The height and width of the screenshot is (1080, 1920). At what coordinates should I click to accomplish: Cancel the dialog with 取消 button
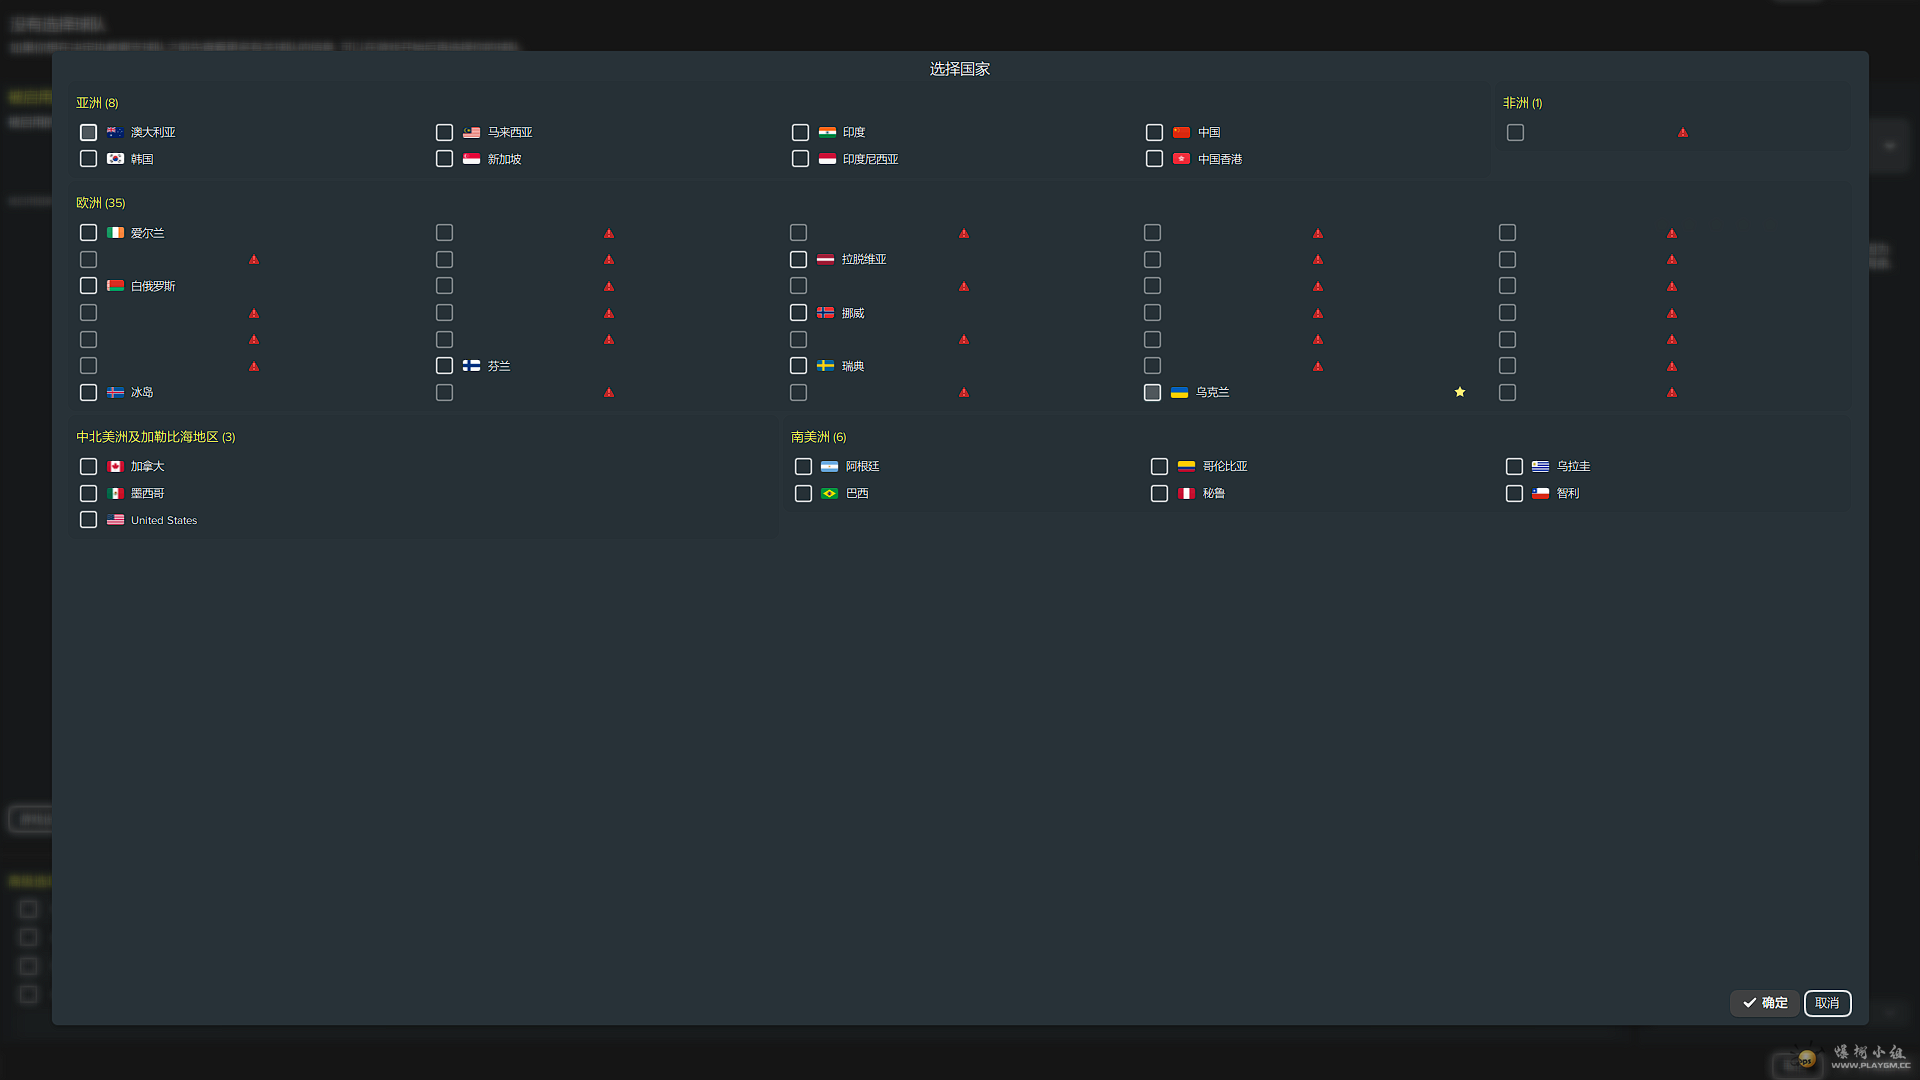tap(1827, 1003)
